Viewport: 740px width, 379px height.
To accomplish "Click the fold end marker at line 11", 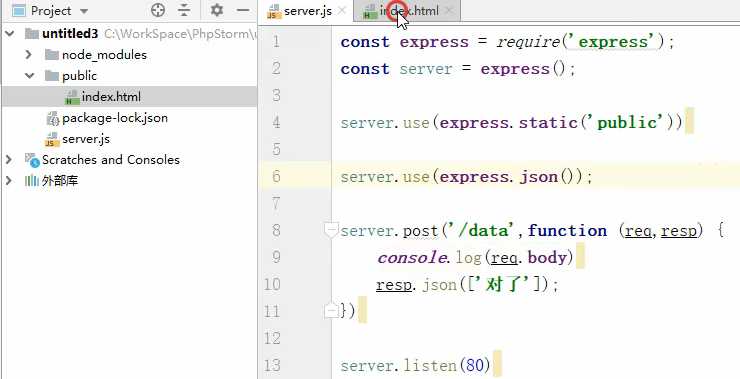I will pyautogui.click(x=331, y=311).
